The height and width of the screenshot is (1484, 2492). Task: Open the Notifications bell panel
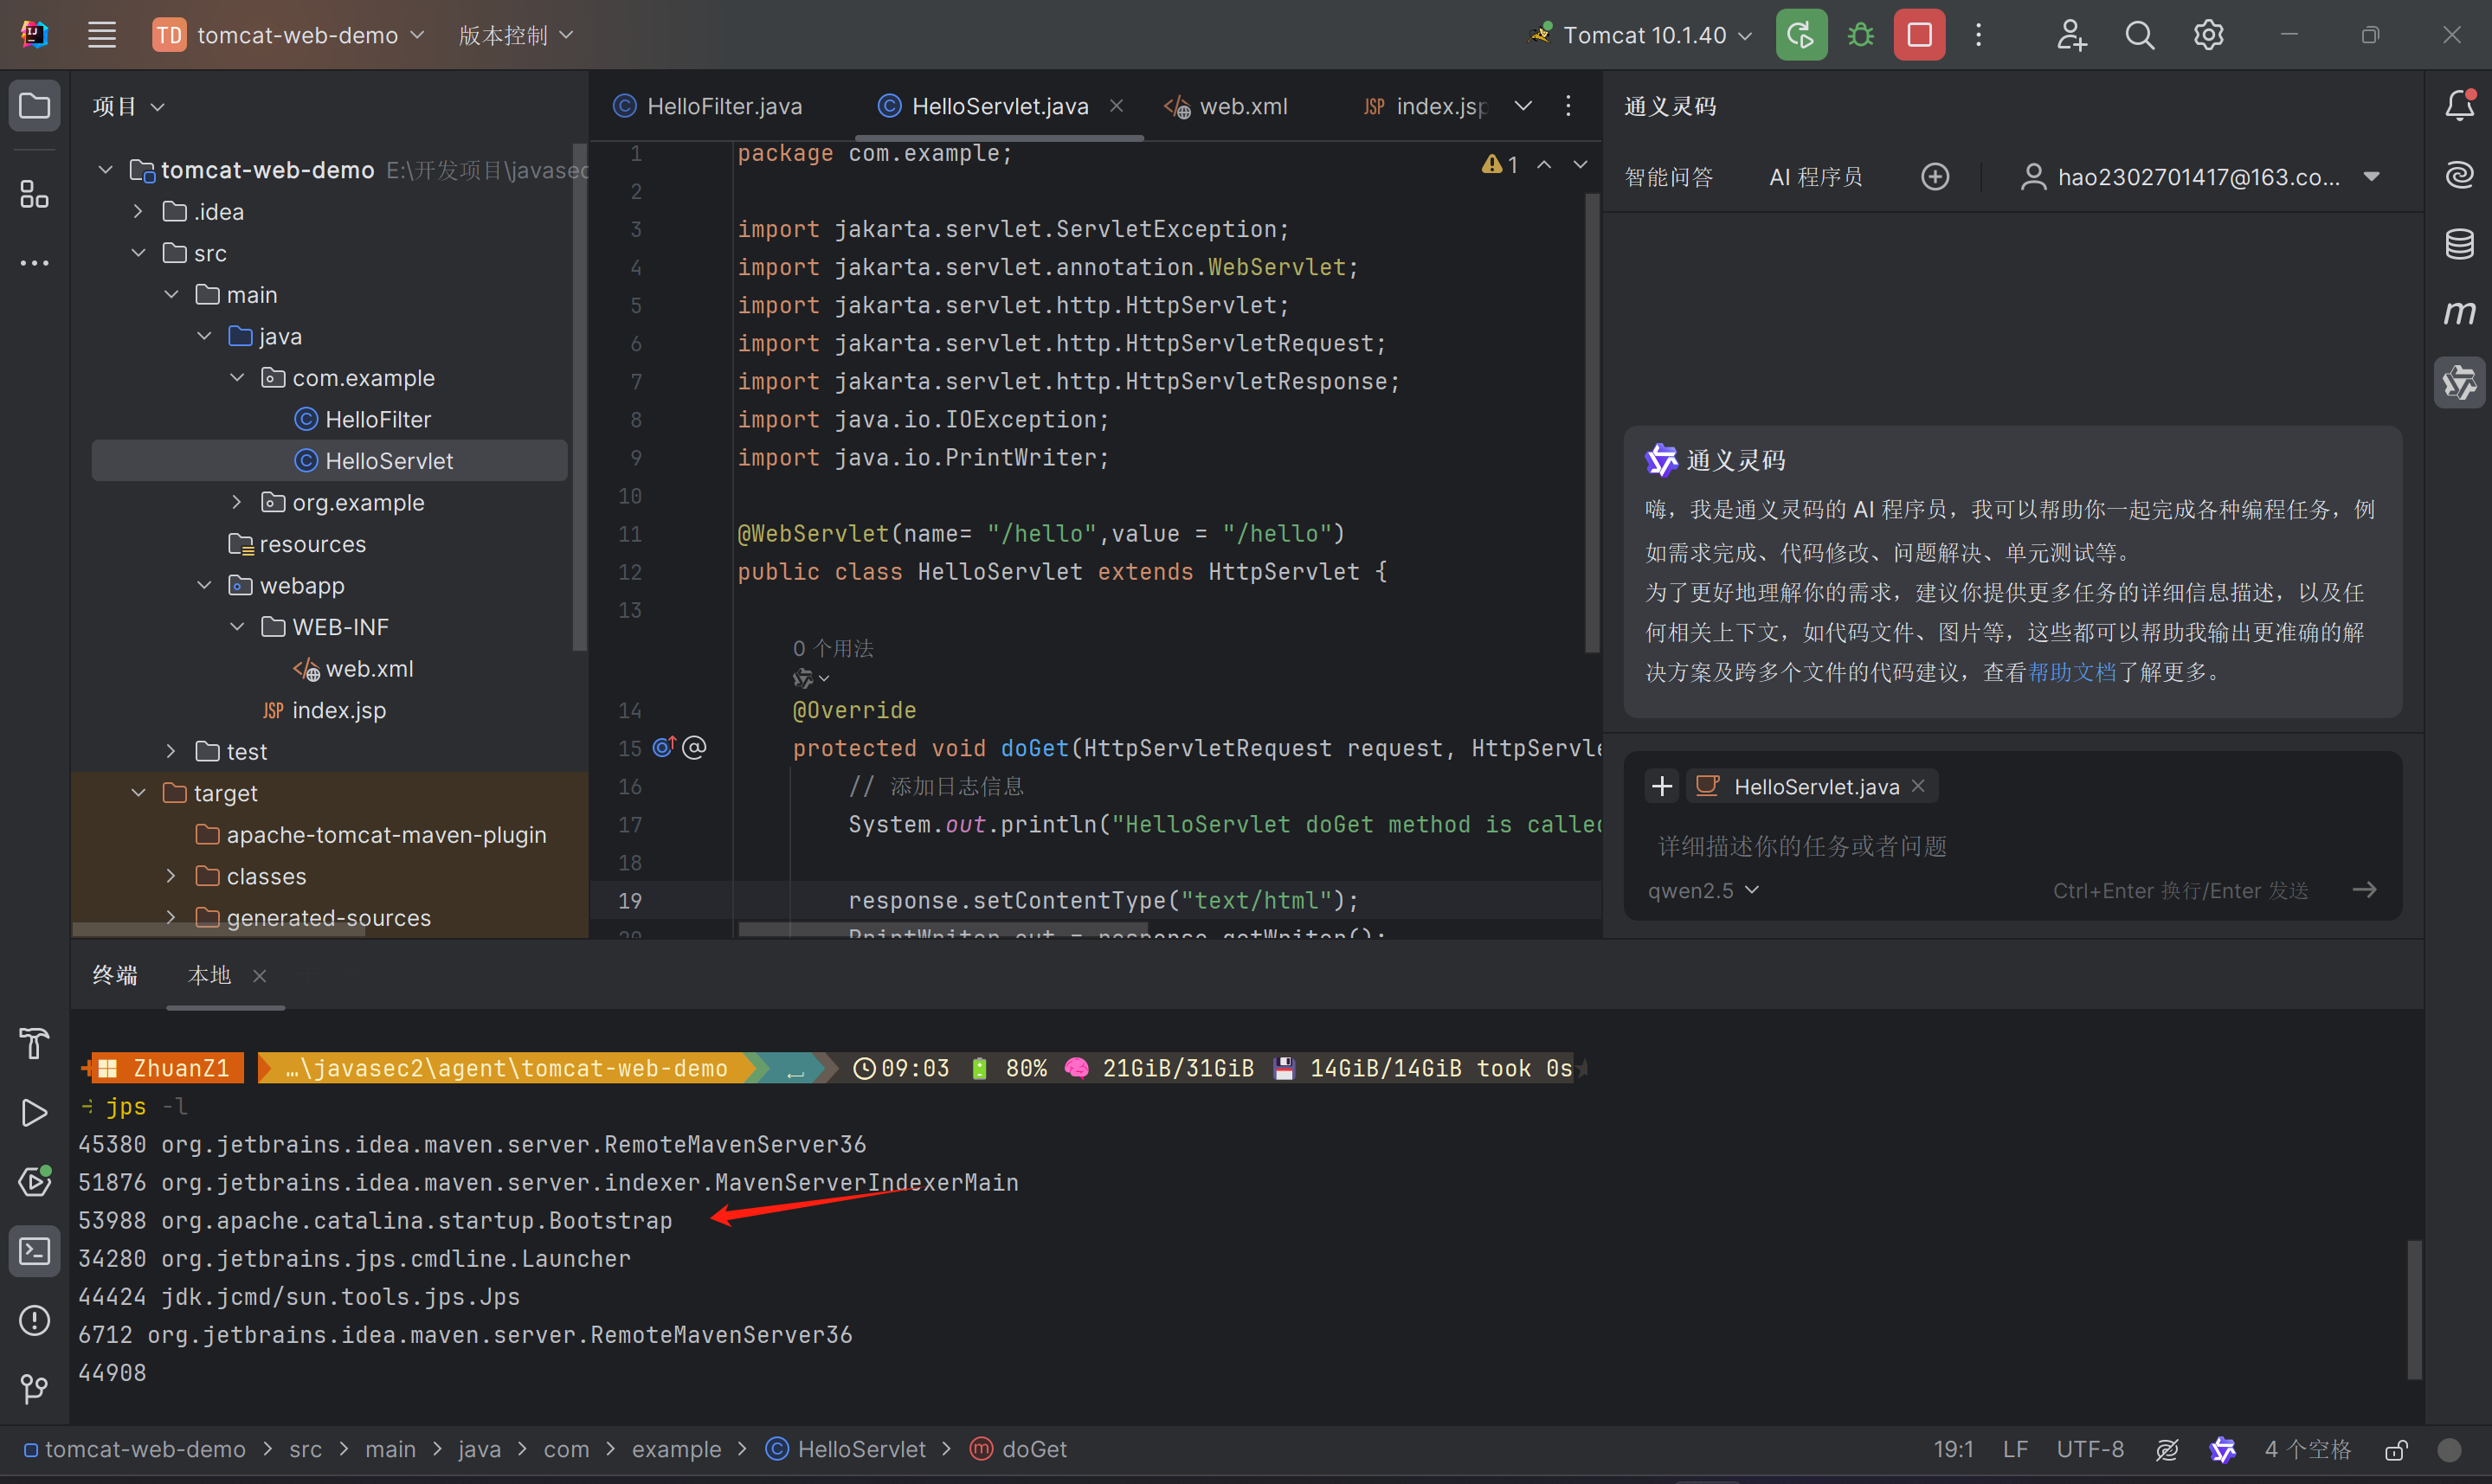[2459, 105]
